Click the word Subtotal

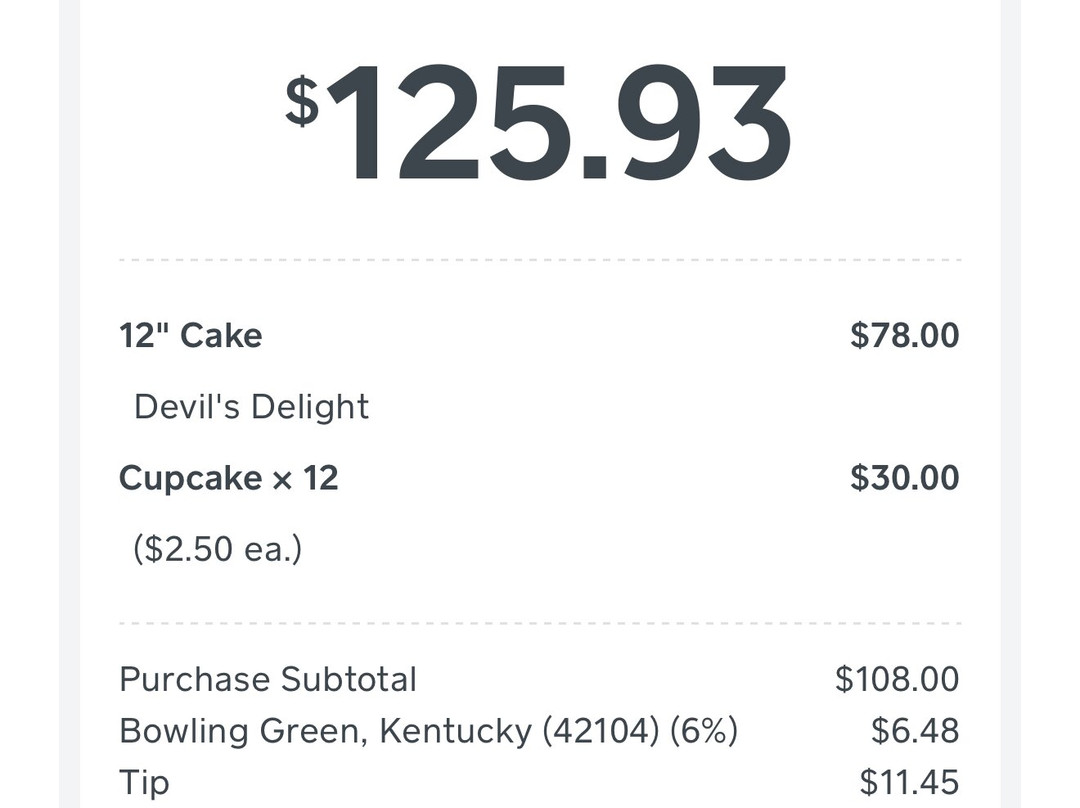click(349, 679)
